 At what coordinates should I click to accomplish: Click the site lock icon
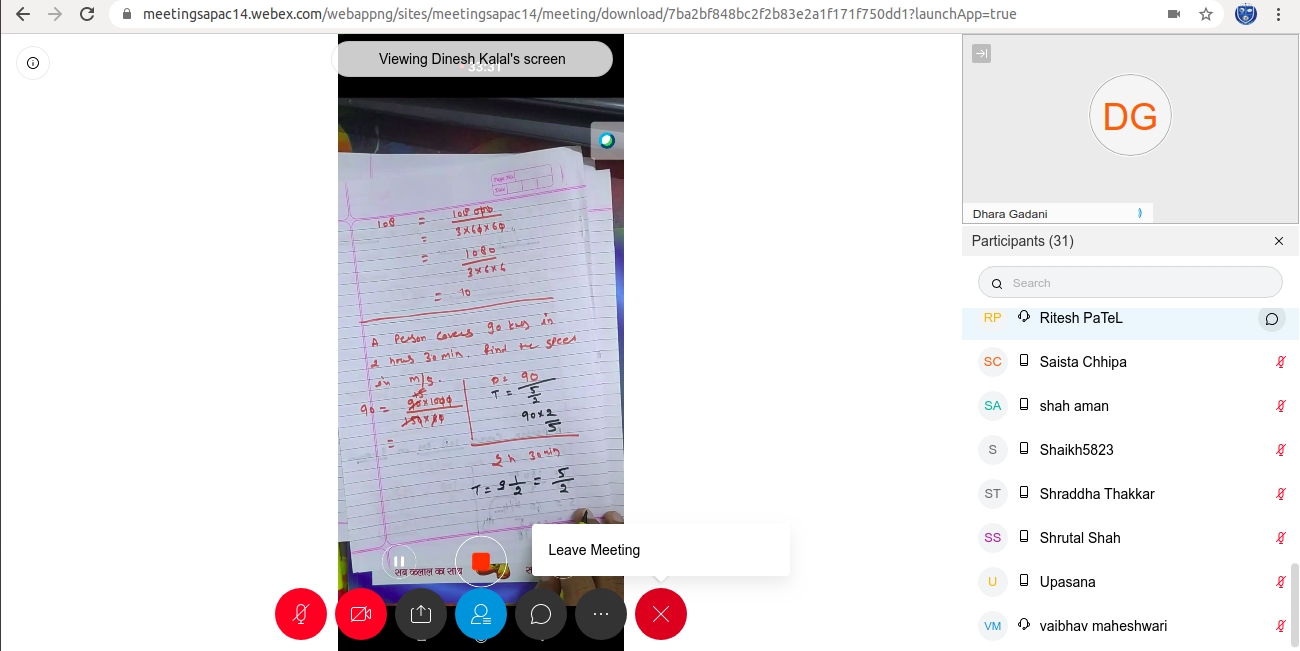click(x=126, y=15)
